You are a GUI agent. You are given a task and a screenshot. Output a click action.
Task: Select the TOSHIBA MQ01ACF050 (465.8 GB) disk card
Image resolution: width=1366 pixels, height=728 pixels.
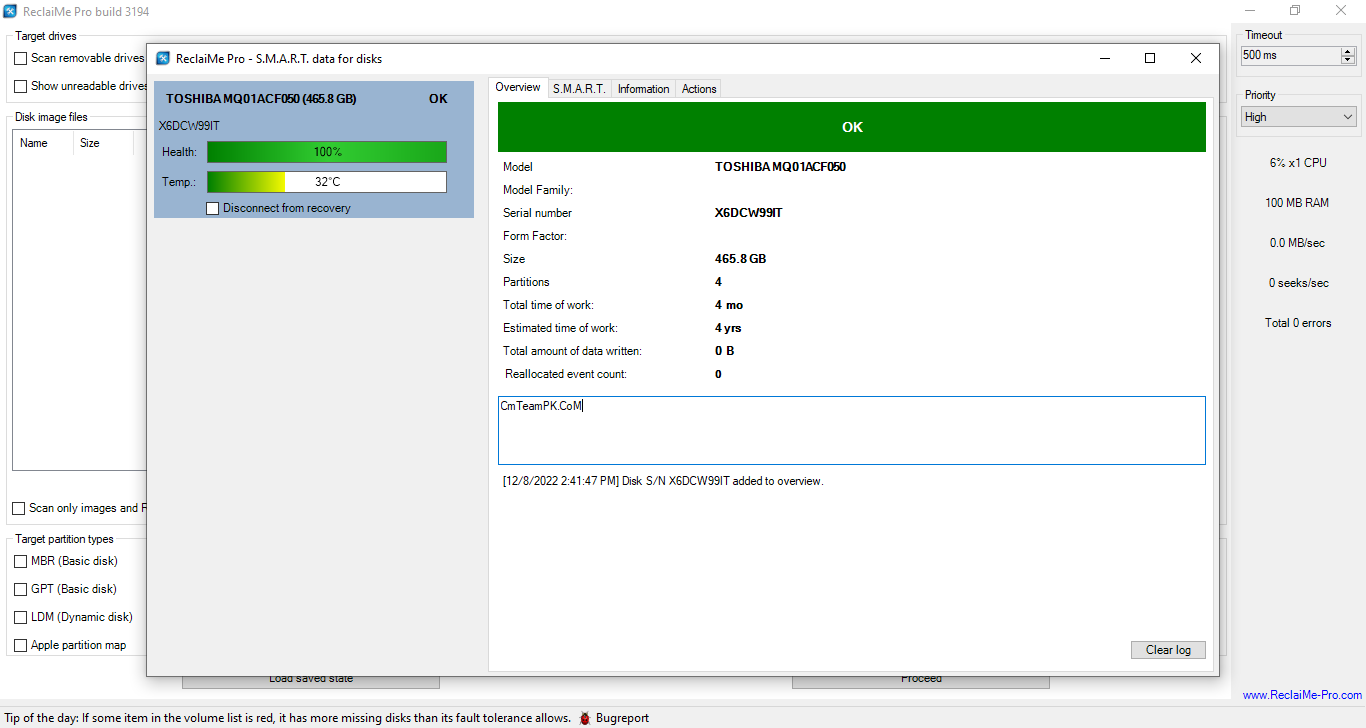click(x=314, y=150)
